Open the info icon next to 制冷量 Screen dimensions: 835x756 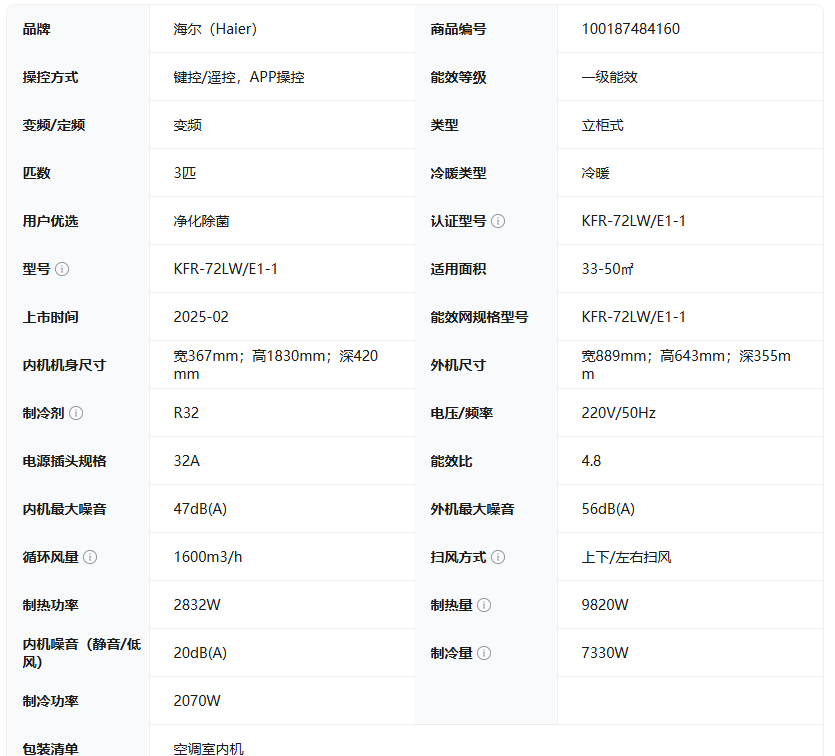(x=484, y=653)
